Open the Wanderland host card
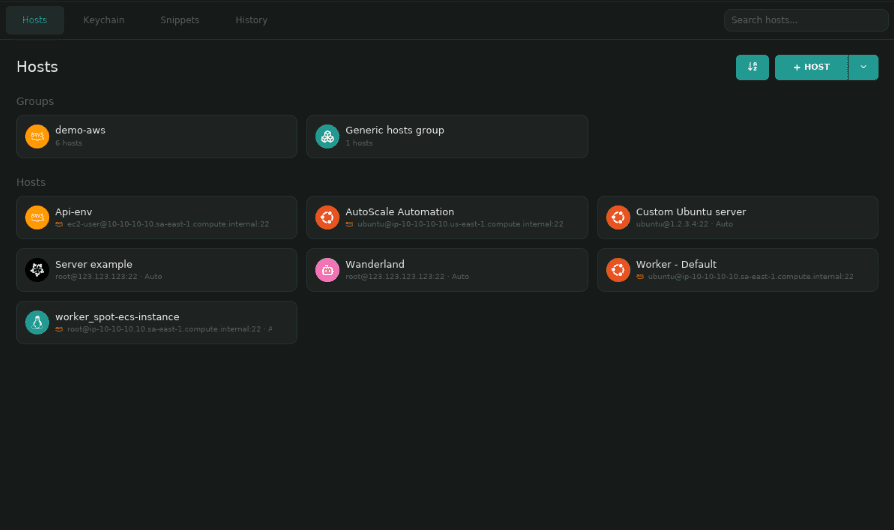 pos(447,270)
